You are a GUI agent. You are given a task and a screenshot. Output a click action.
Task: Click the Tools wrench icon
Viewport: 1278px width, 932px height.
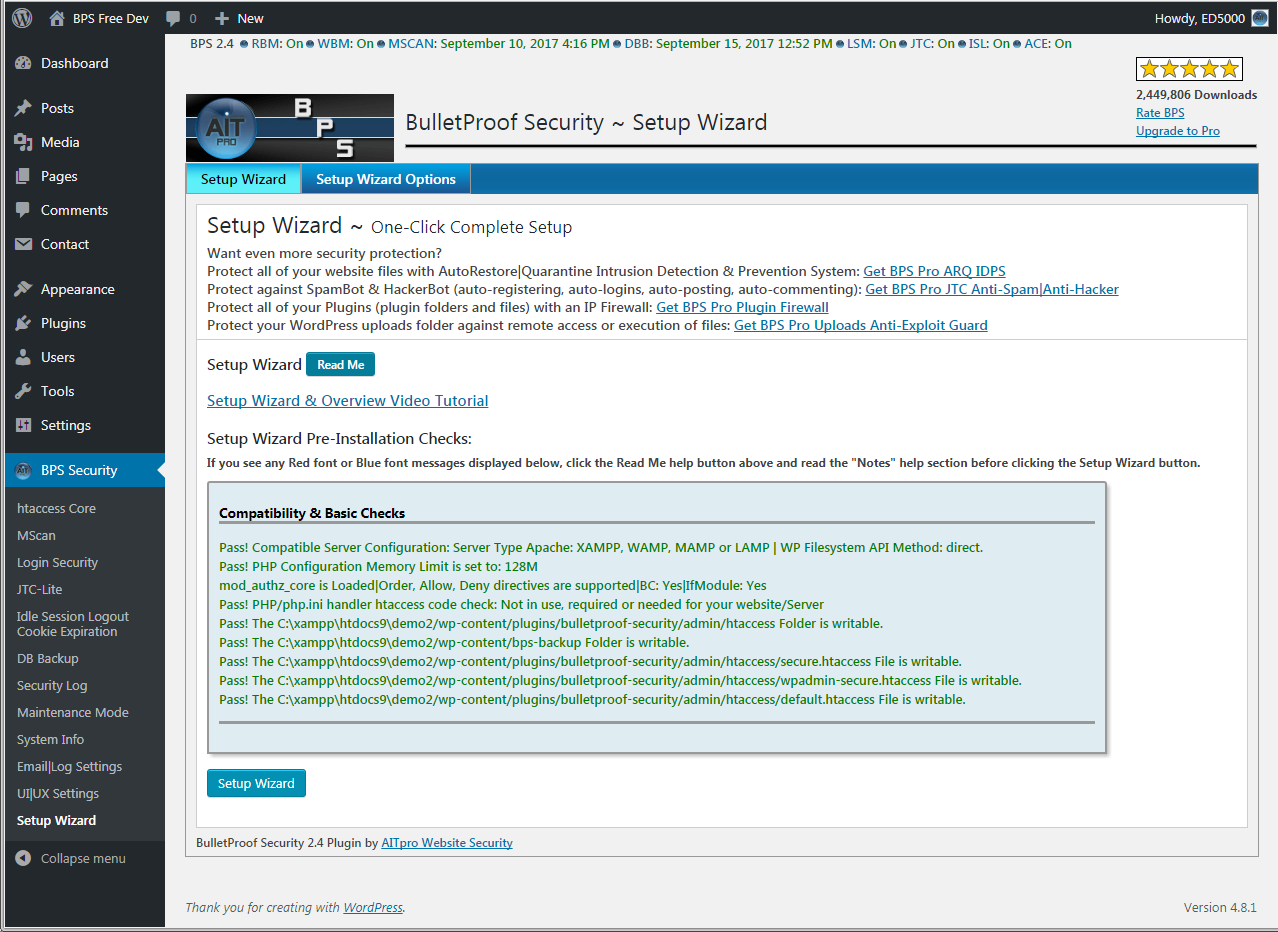(23, 391)
